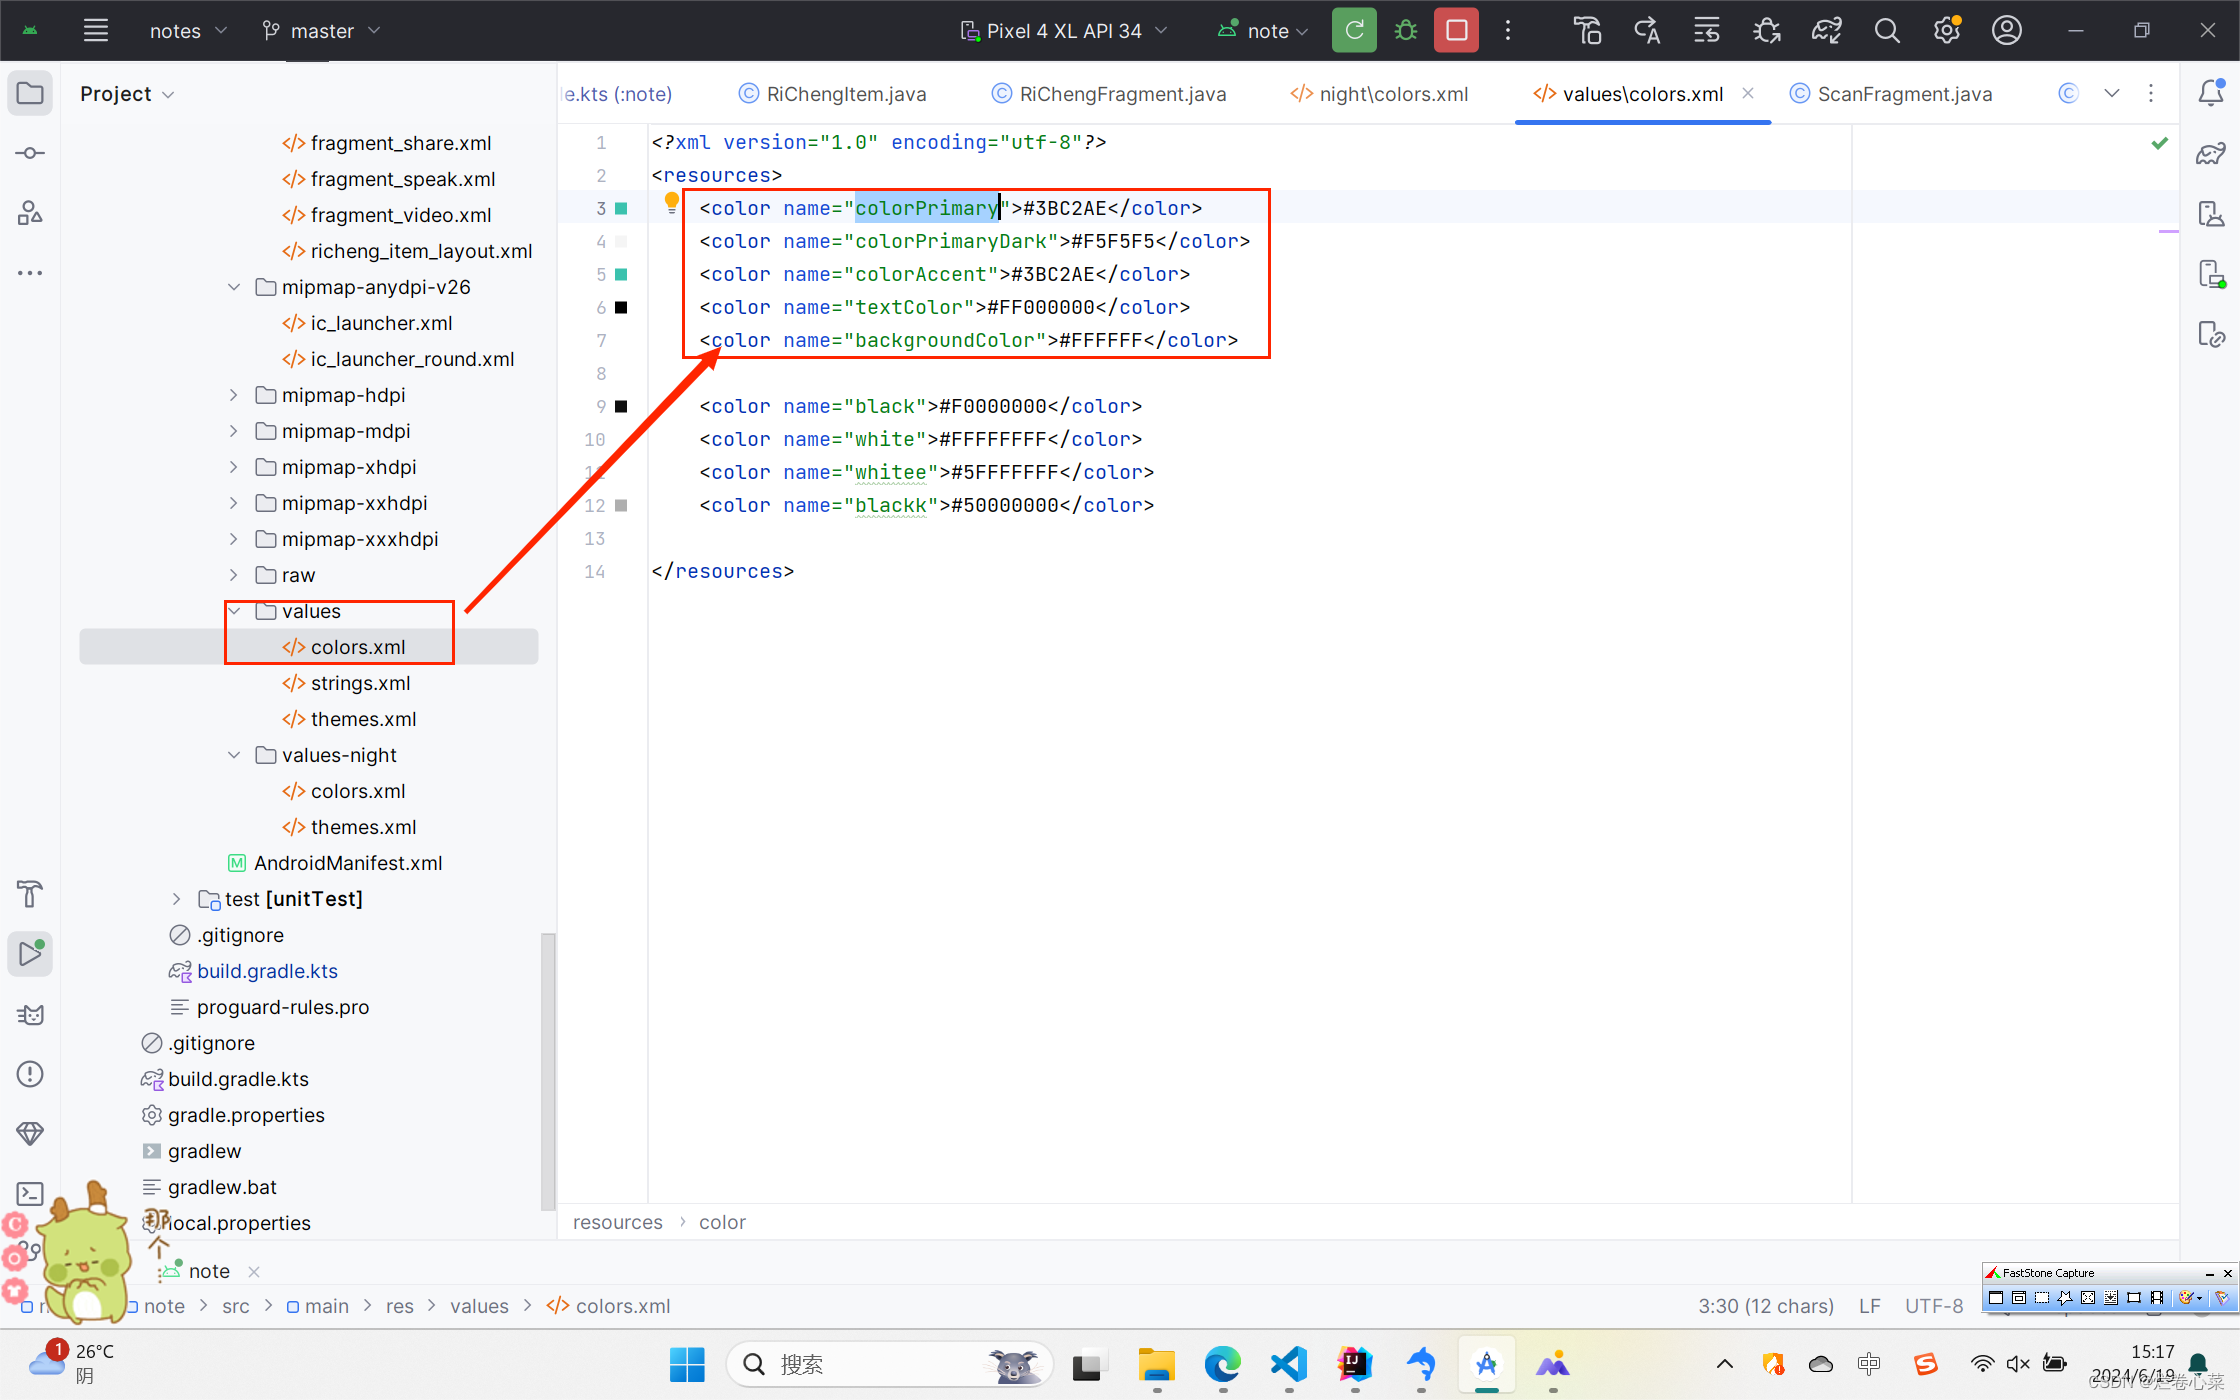Click the Rerun app button
Image resolution: width=2240 pixels, height=1400 pixels.
(1354, 30)
